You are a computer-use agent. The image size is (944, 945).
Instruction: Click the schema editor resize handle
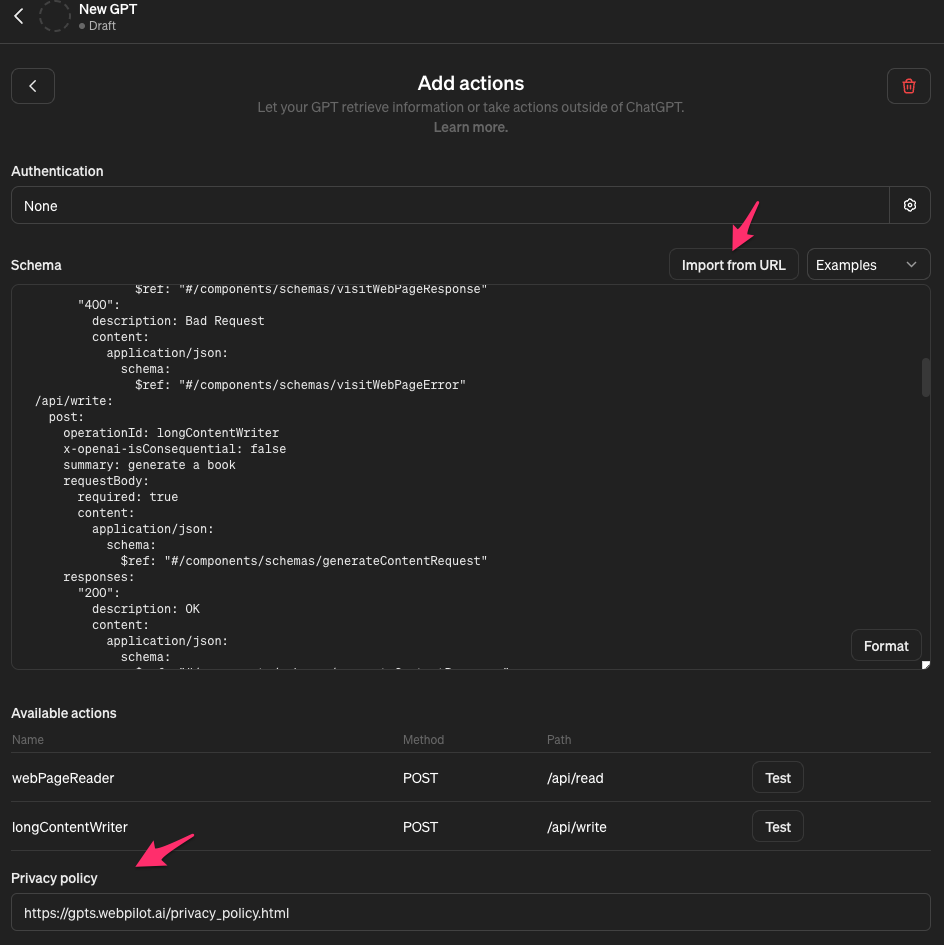click(925, 665)
